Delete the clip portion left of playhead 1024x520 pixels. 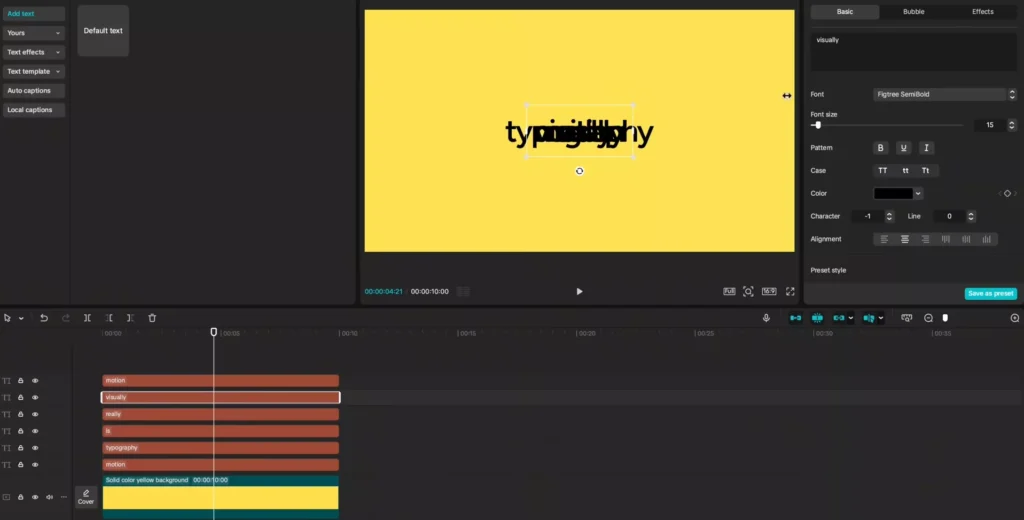pyautogui.click(x=109, y=318)
